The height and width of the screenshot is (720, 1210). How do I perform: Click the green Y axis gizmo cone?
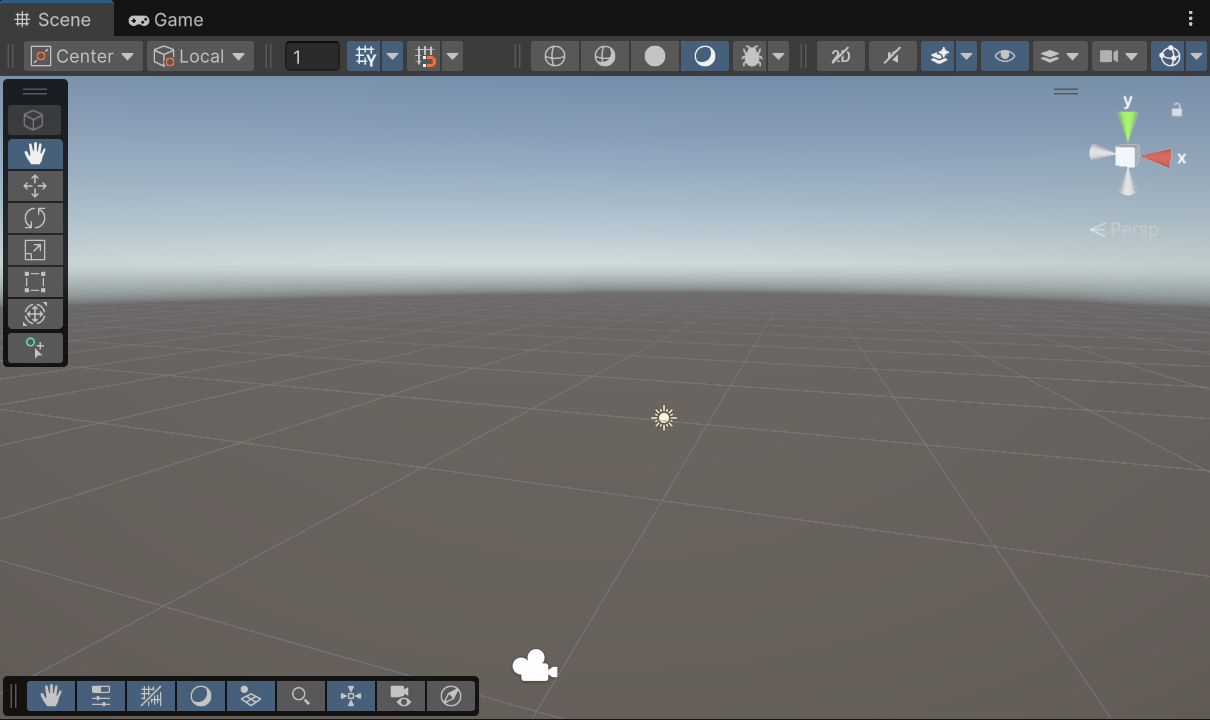pos(1128,124)
